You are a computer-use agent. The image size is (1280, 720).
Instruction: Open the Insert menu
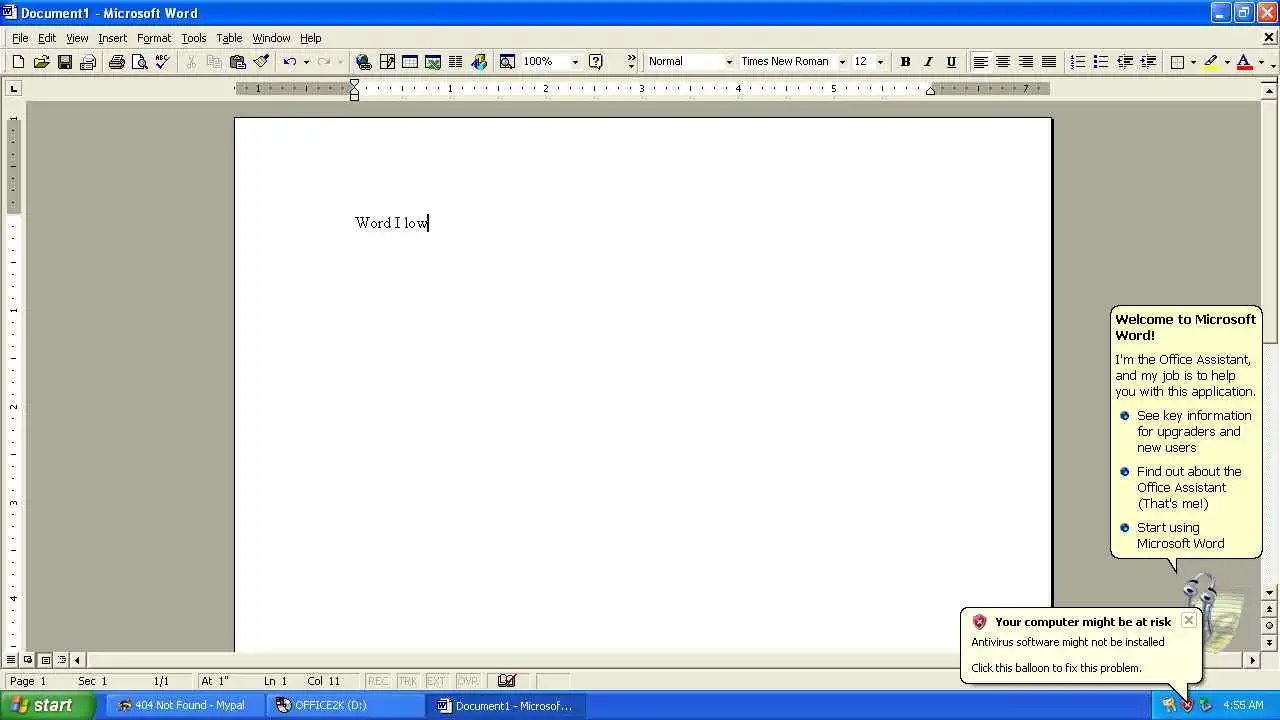pyautogui.click(x=112, y=38)
